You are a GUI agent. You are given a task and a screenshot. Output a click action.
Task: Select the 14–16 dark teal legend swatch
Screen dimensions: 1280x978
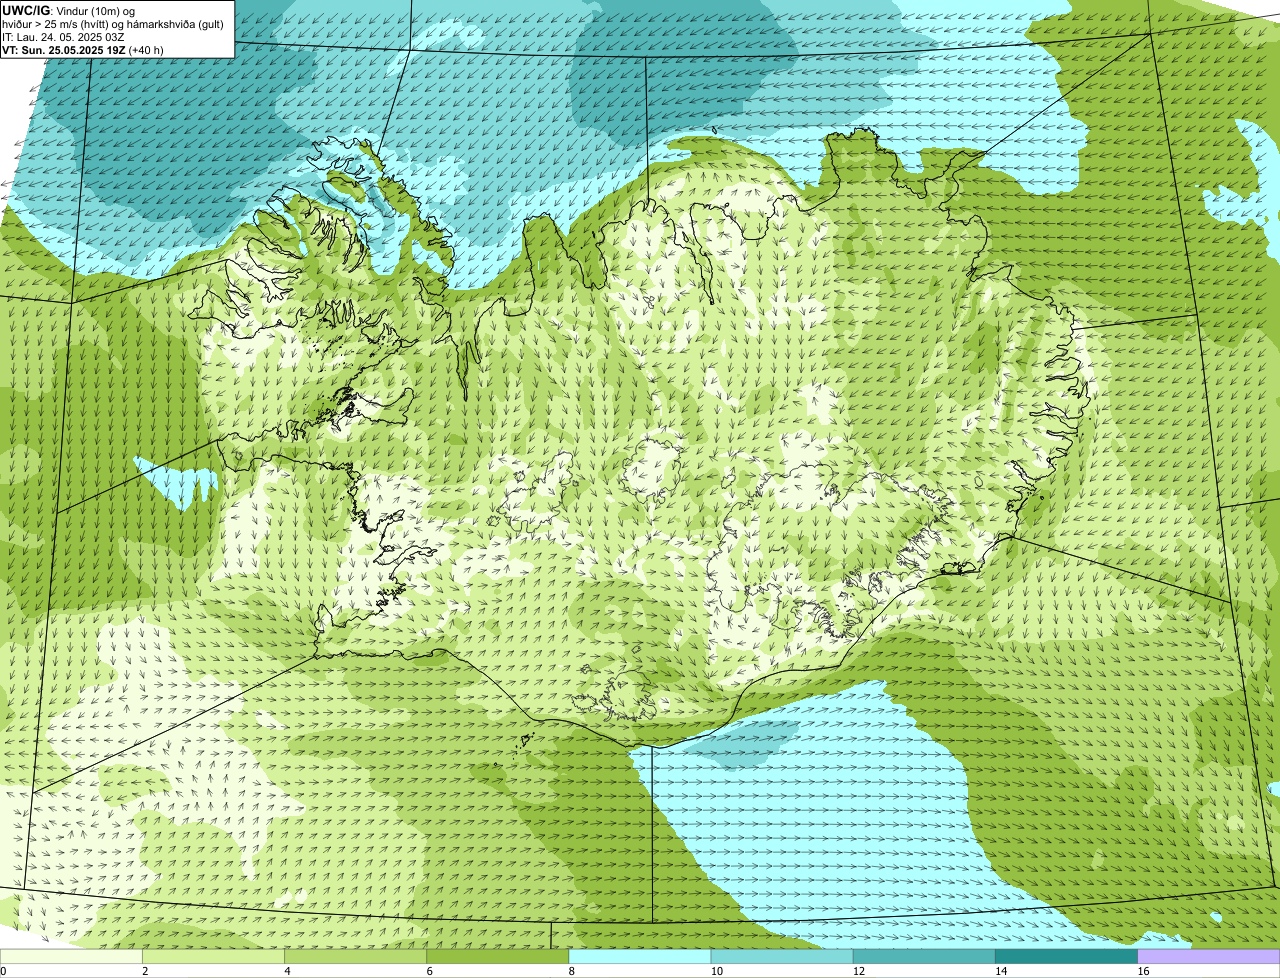(1066, 957)
